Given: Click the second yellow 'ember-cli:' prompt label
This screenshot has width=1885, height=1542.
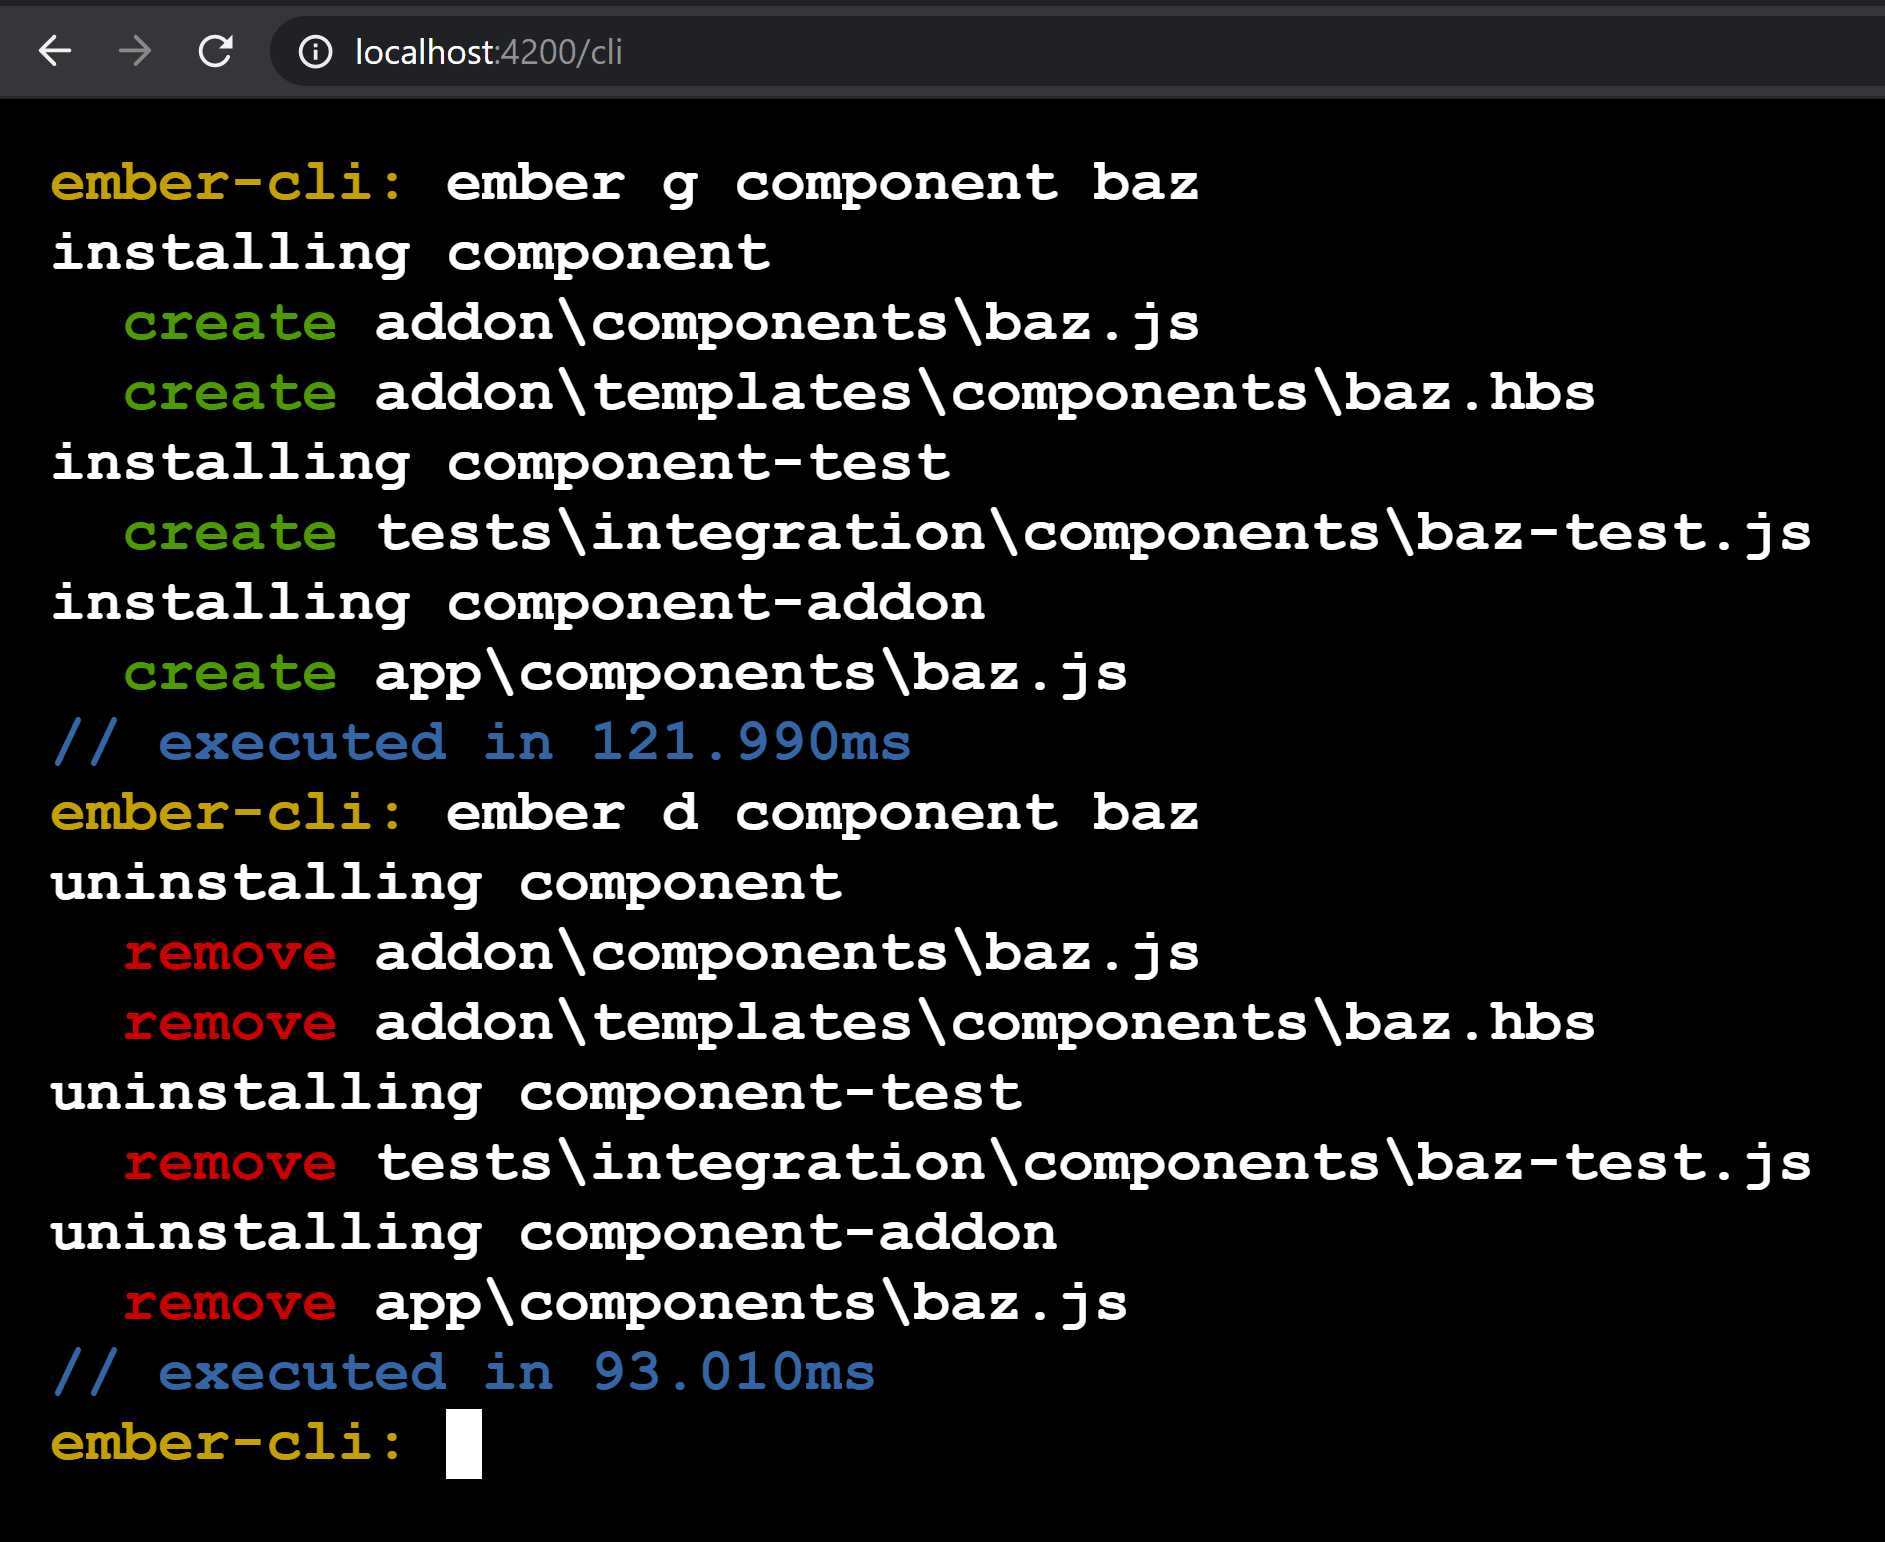Looking at the screenshot, I should tap(227, 813).
